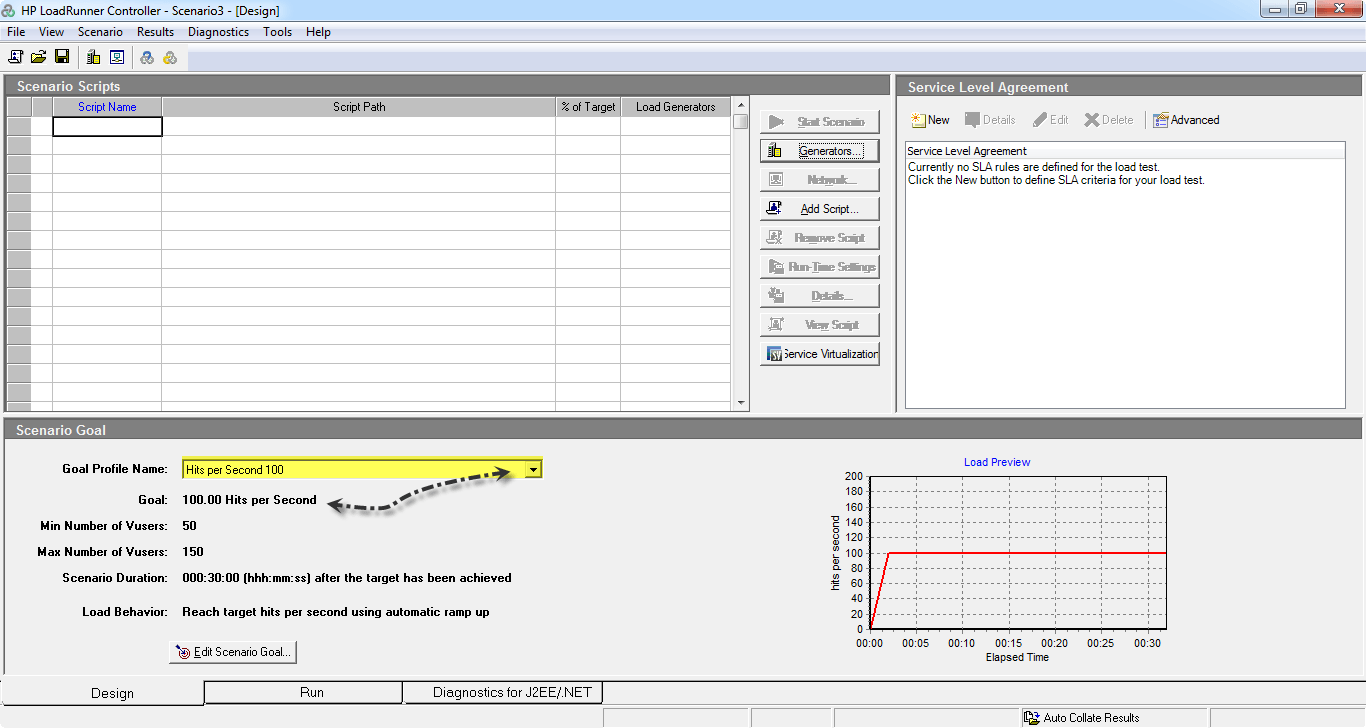
Task: Click the Edit Scenario Goal... button
Action: coord(233,652)
